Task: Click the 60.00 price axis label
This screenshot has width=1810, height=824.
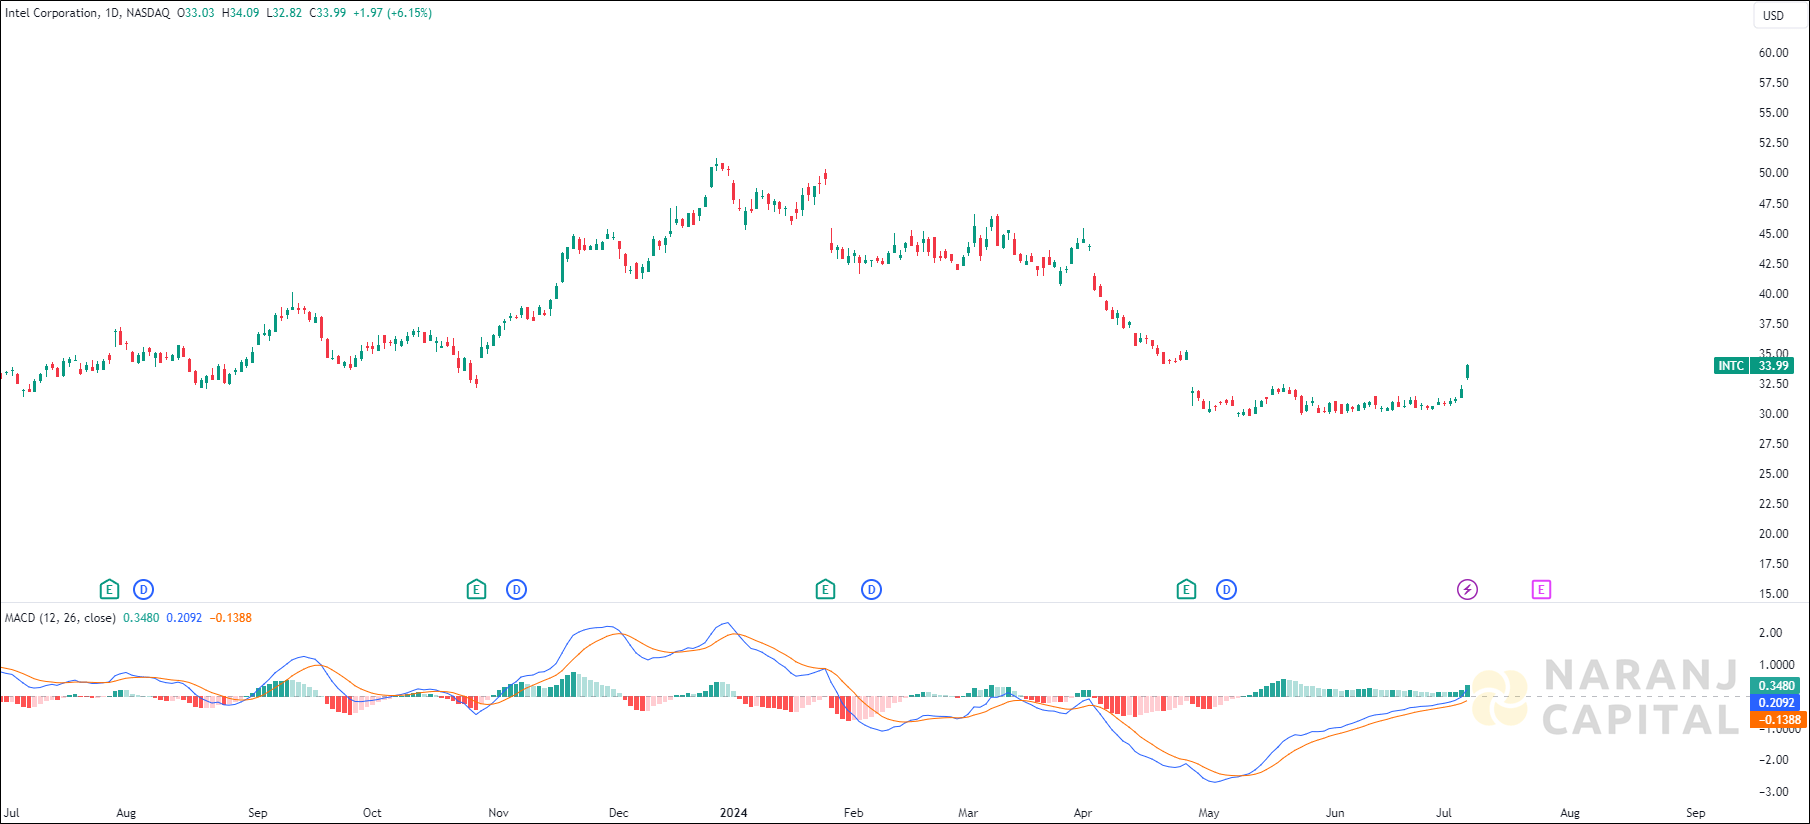Action: tap(1773, 53)
